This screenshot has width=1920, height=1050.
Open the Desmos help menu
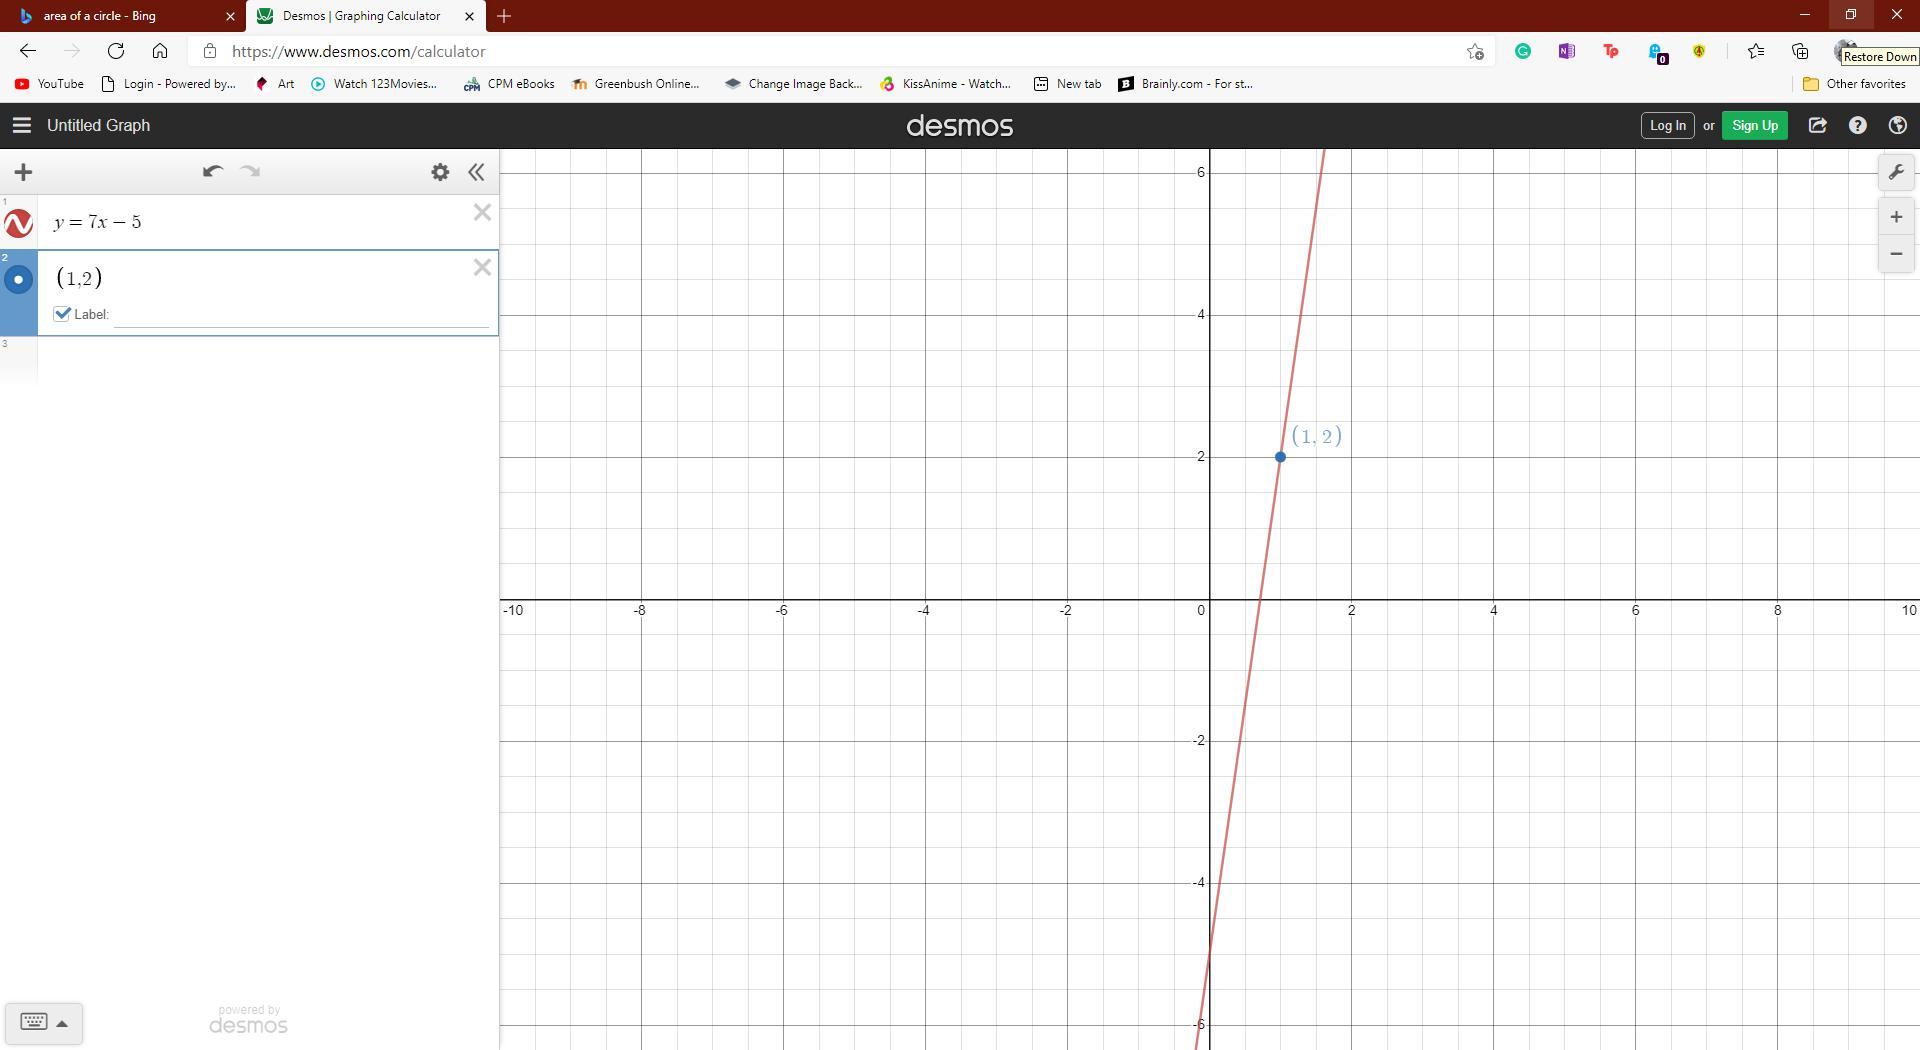point(1857,125)
